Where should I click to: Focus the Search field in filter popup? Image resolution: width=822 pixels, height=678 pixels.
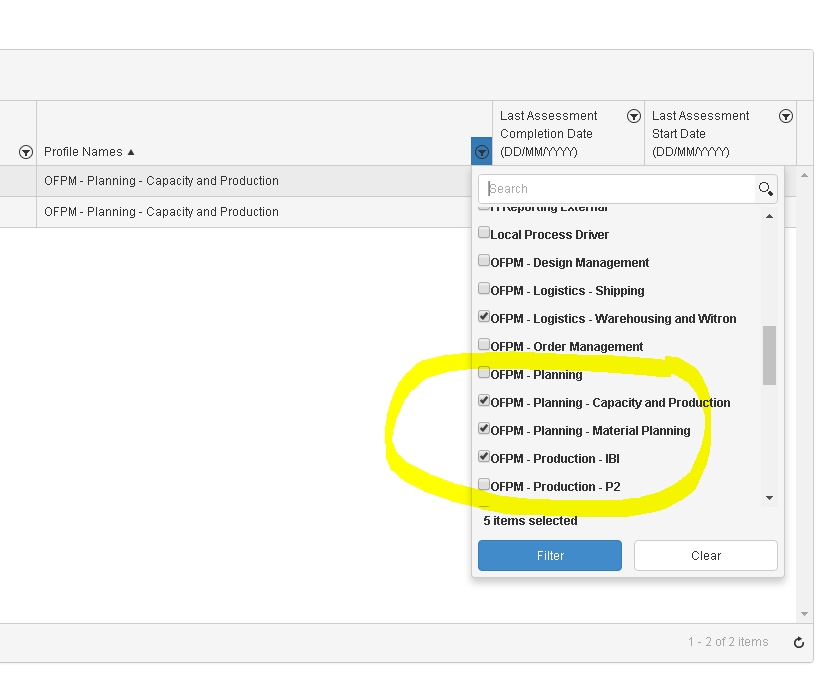tap(616, 189)
